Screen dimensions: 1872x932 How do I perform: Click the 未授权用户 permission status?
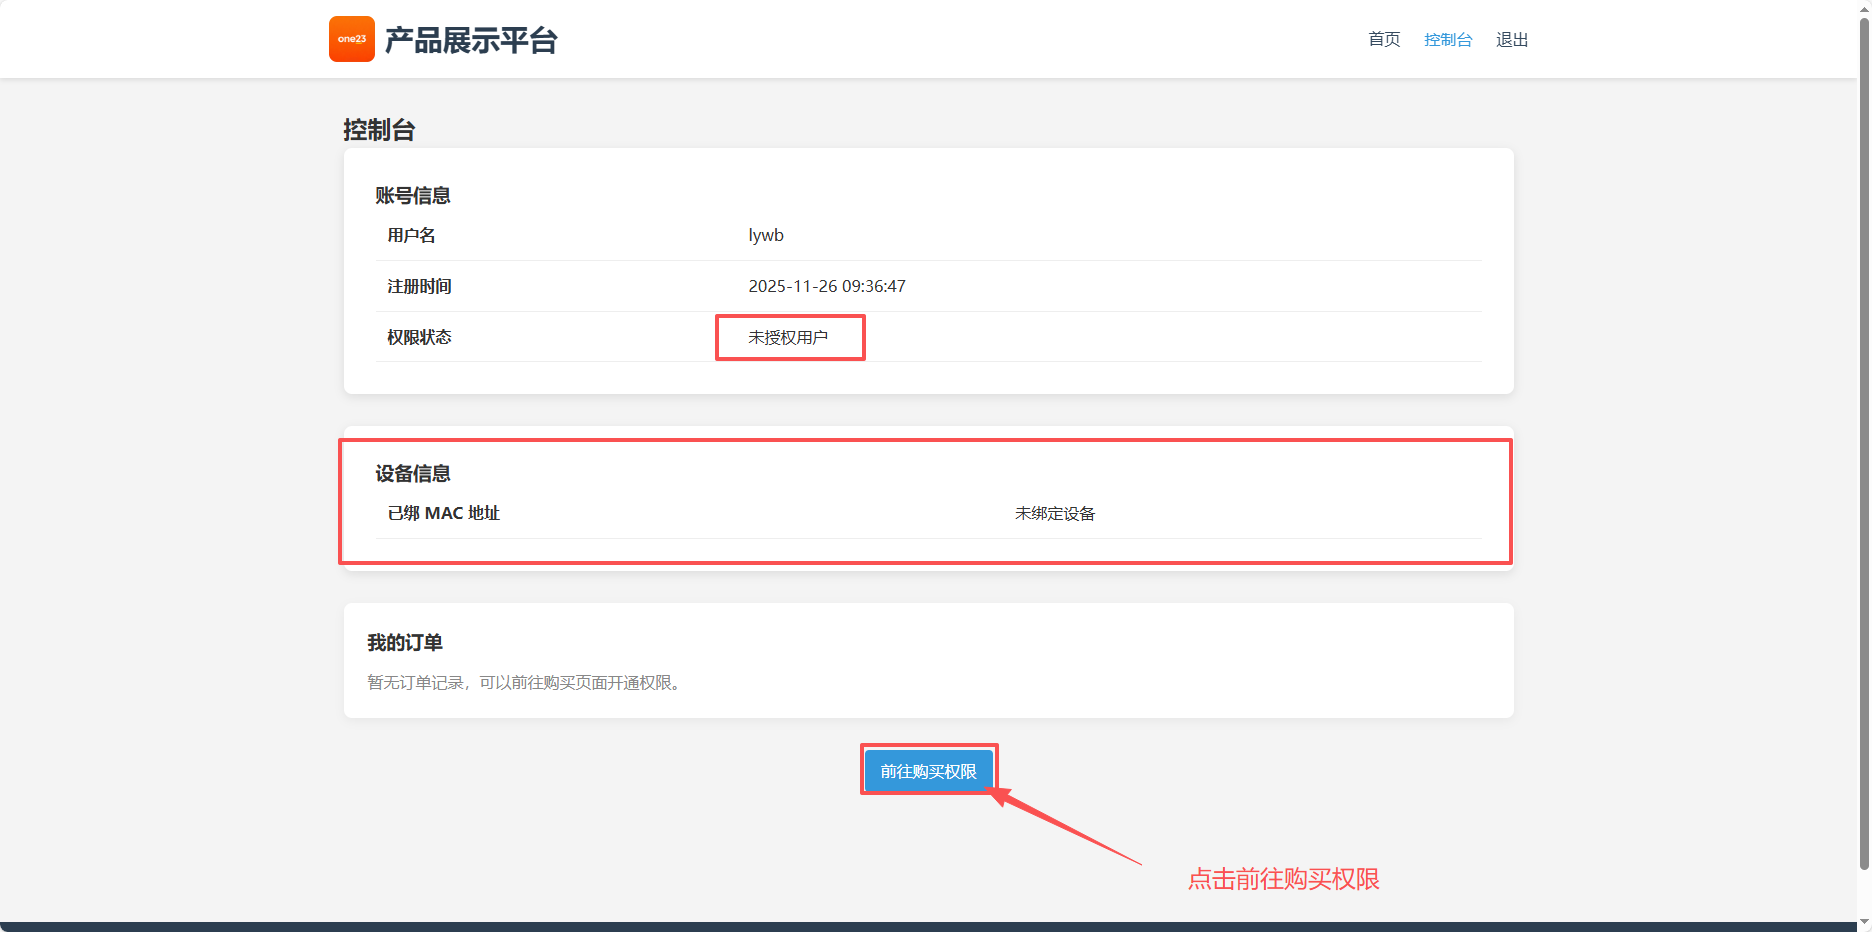[788, 338]
